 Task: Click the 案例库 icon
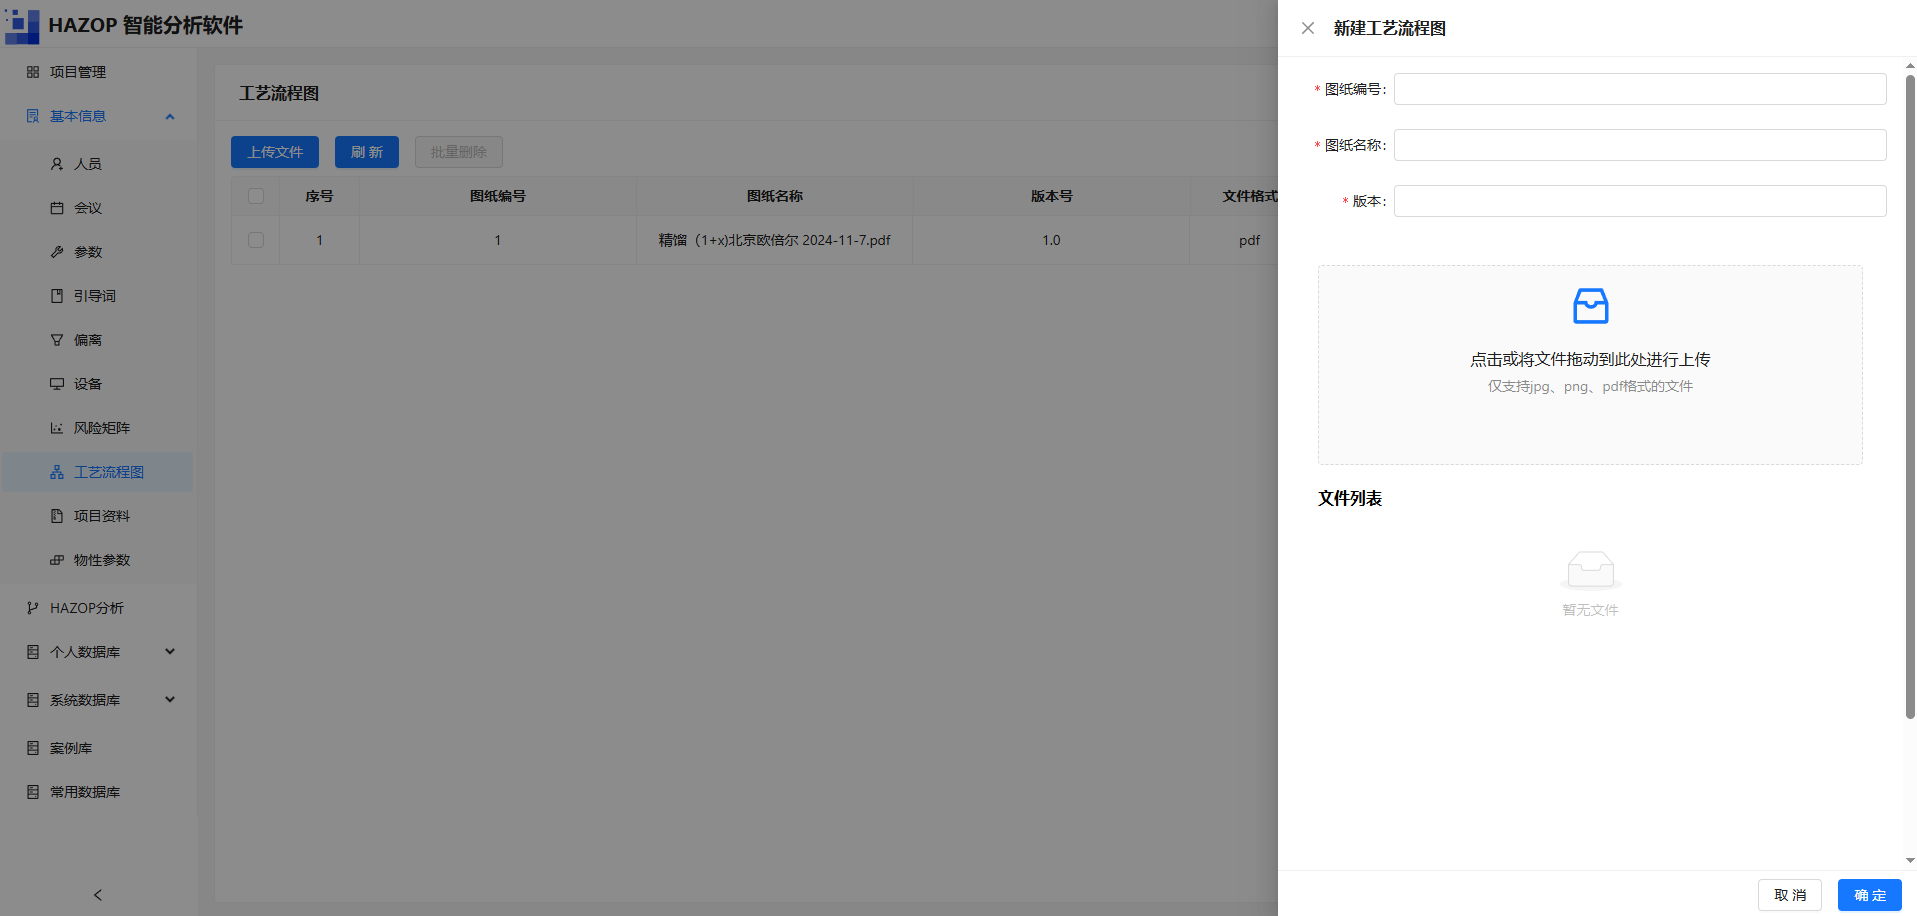point(33,748)
